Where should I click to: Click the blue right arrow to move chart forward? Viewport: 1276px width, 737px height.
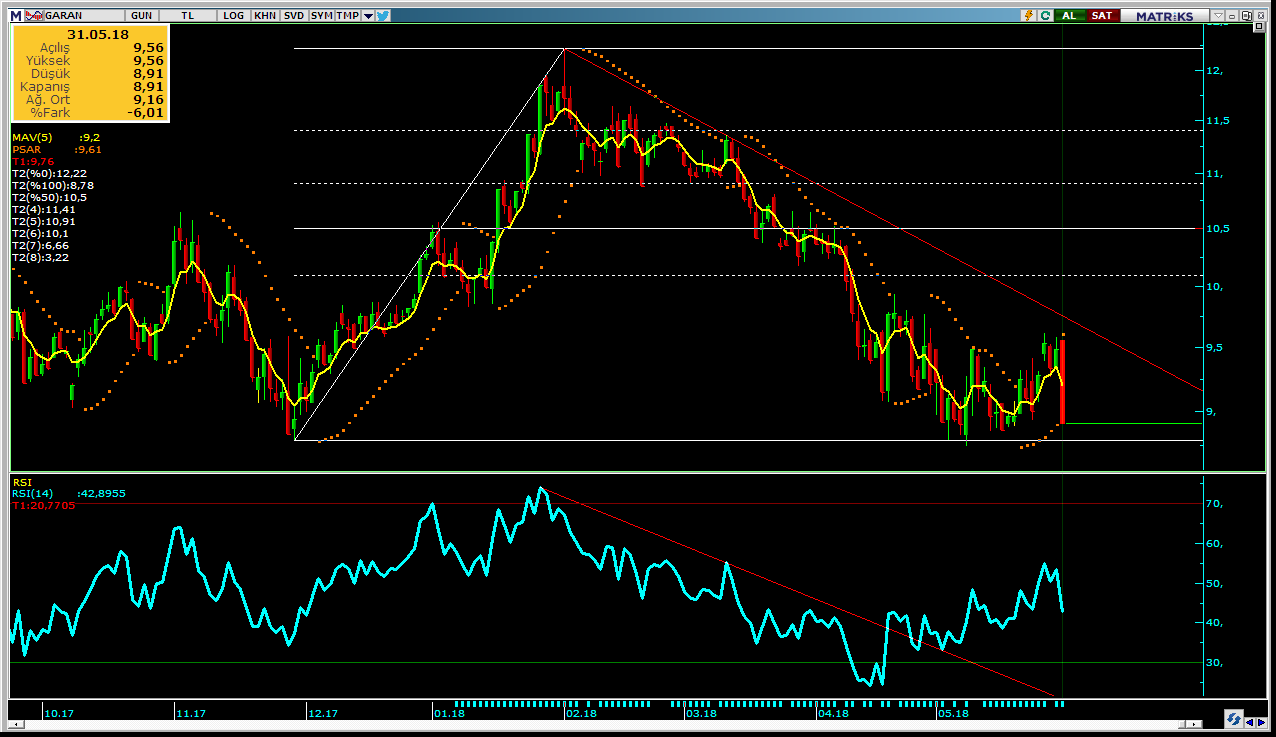click(x=1262, y=722)
